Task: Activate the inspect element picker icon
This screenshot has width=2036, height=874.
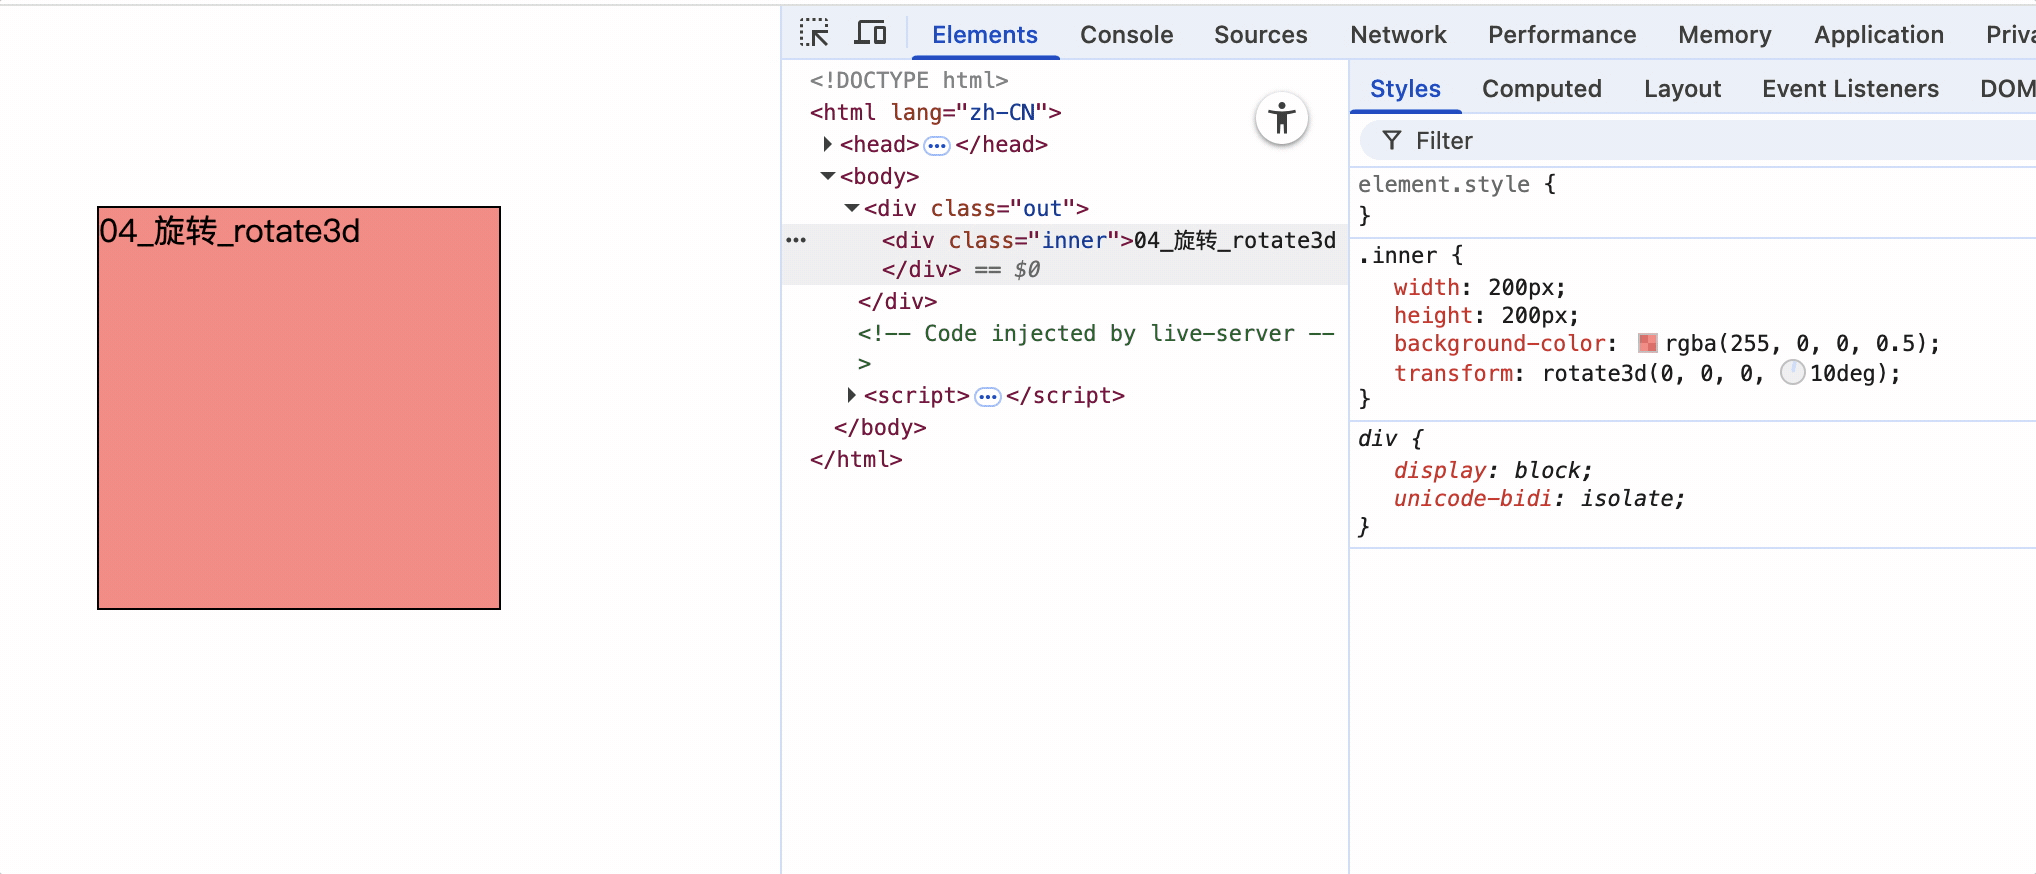Action: (x=814, y=34)
